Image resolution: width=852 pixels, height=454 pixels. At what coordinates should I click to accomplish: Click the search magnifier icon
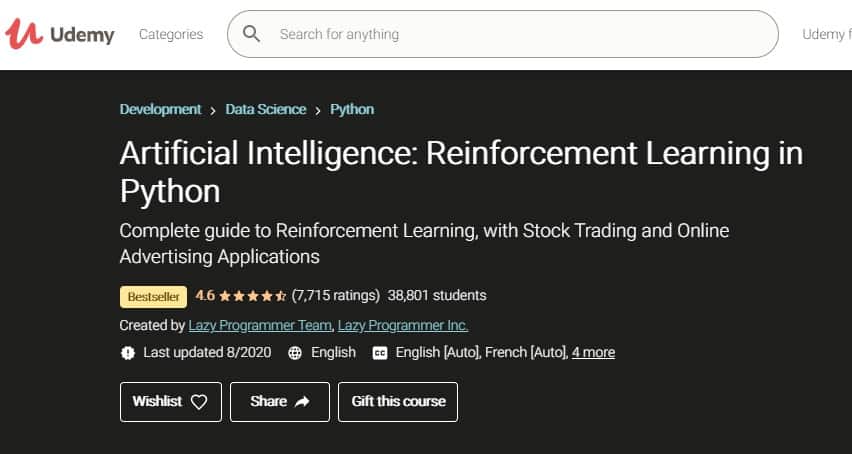(x=252, y=34)
